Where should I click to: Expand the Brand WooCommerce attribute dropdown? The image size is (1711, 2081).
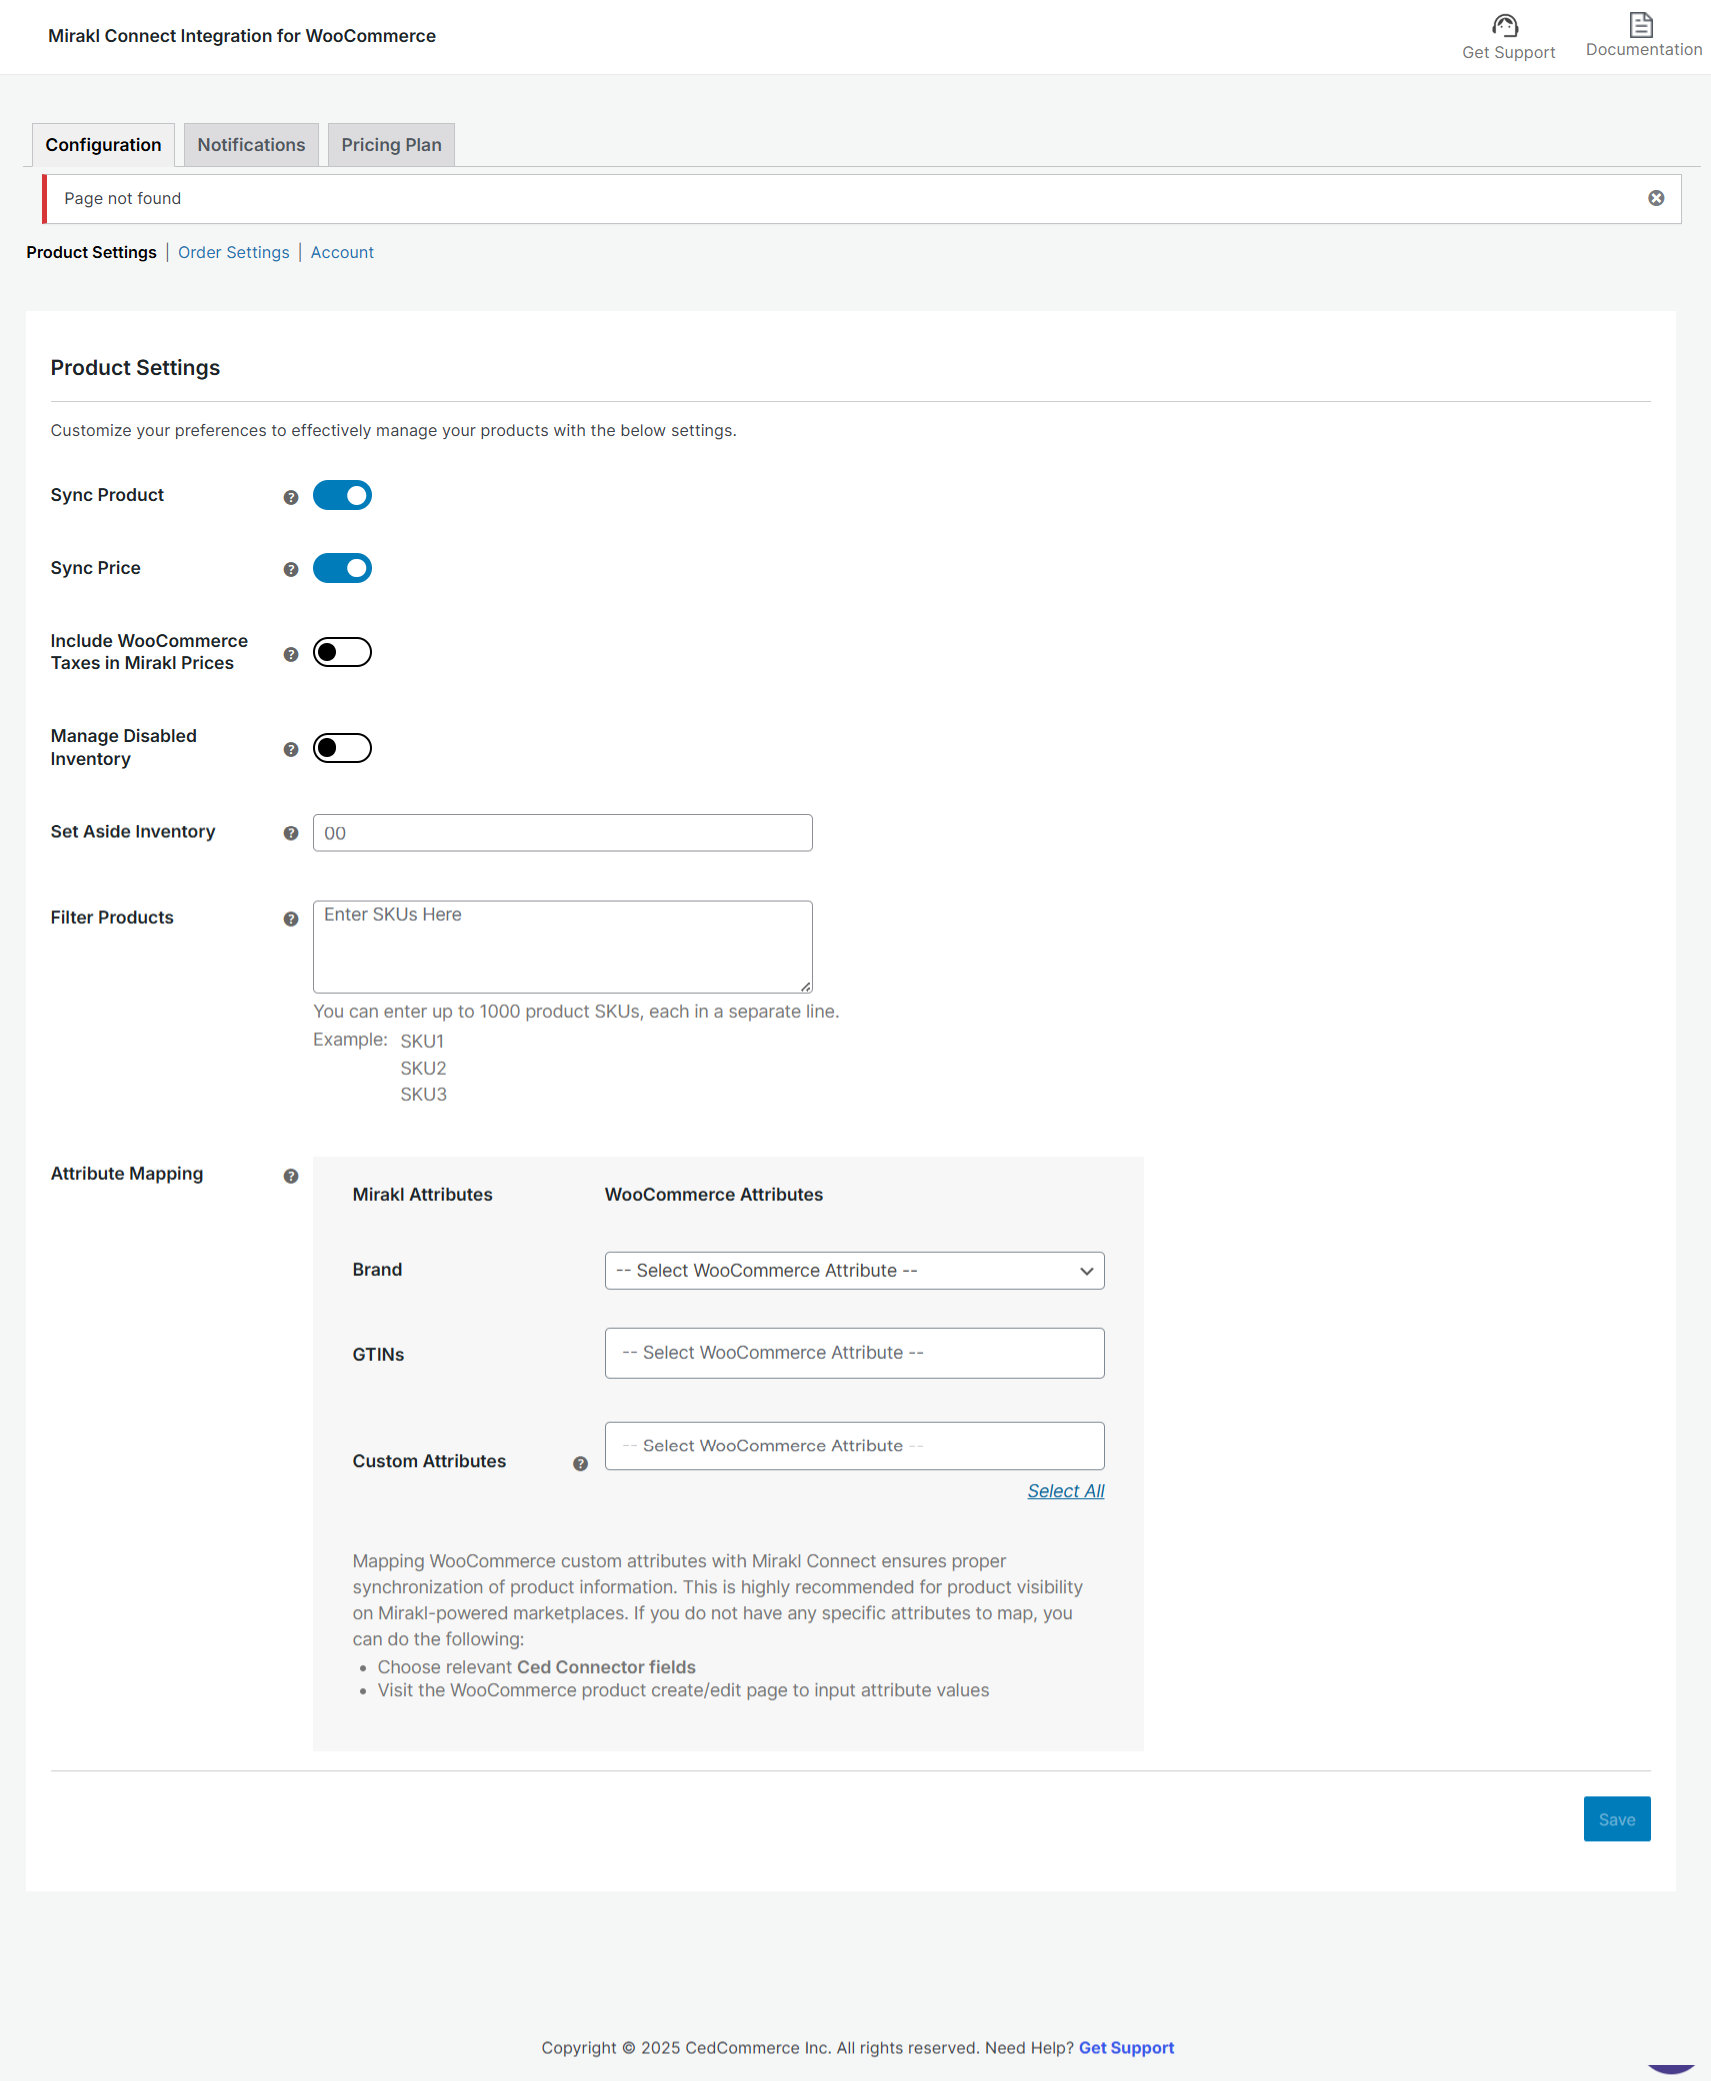click(854, 1270)
